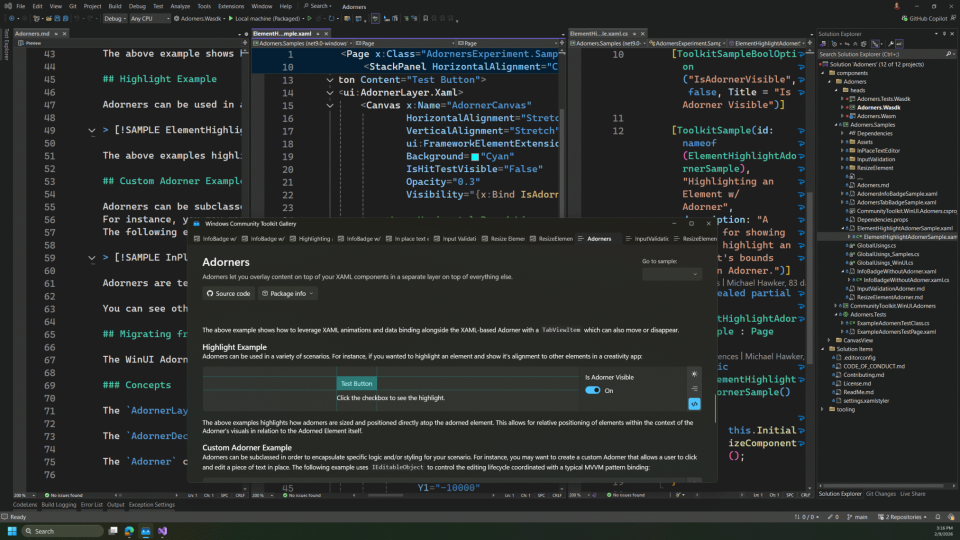The image size is (960, 540).
Task: Collapse the ui:AdornerLayer.Xaml element at line 14
Action: [330, 92]
